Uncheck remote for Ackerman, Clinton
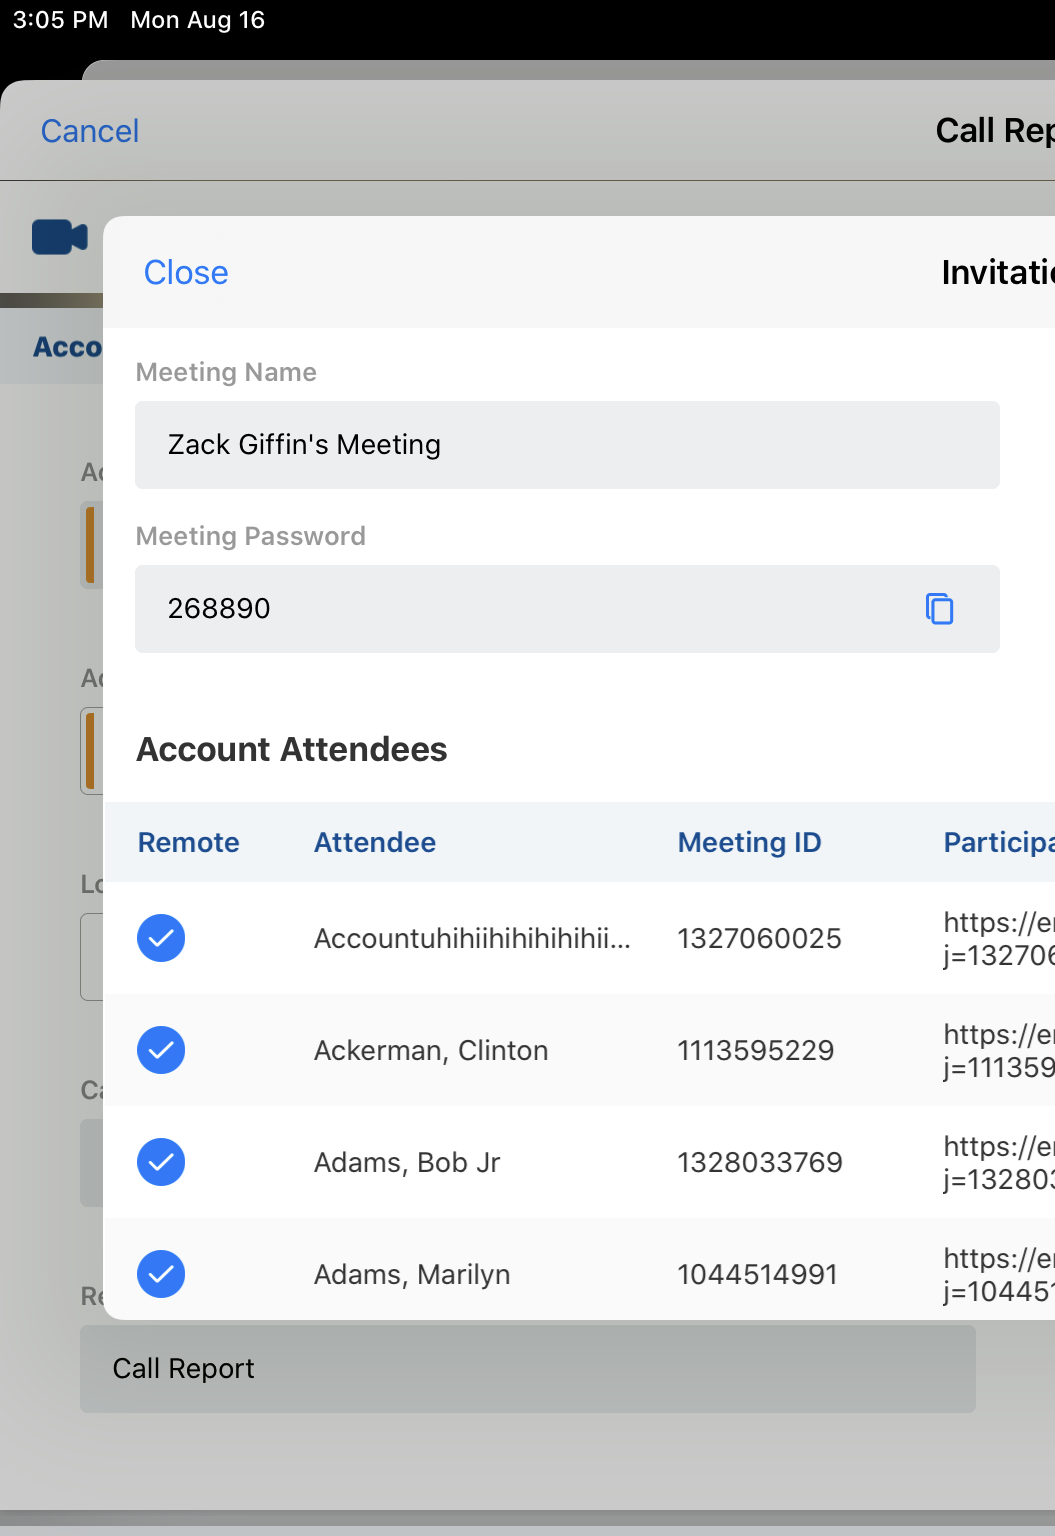The height and width of the screenshot is (1536, 1055). tap(161, 1050)
